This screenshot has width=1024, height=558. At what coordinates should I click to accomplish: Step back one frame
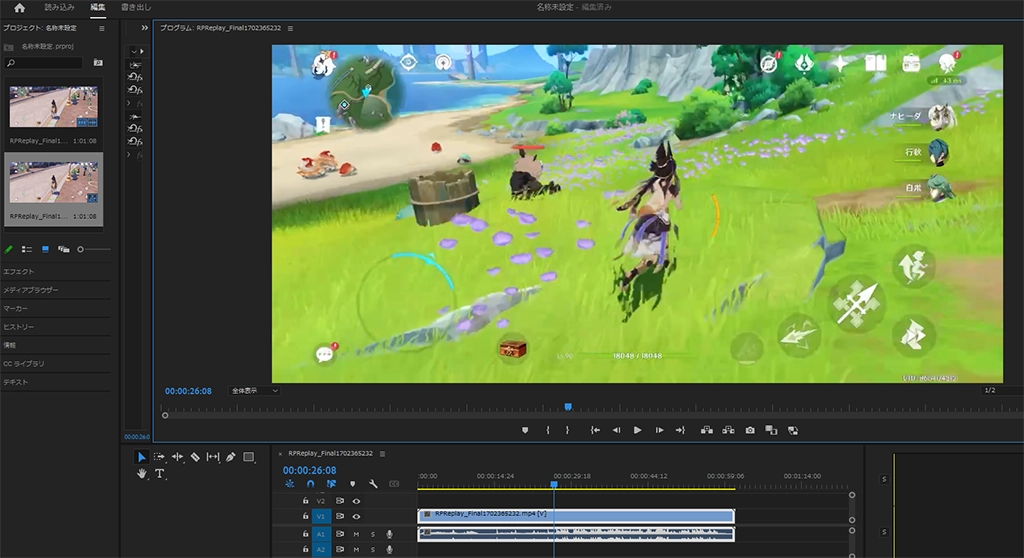click(616, 430)
